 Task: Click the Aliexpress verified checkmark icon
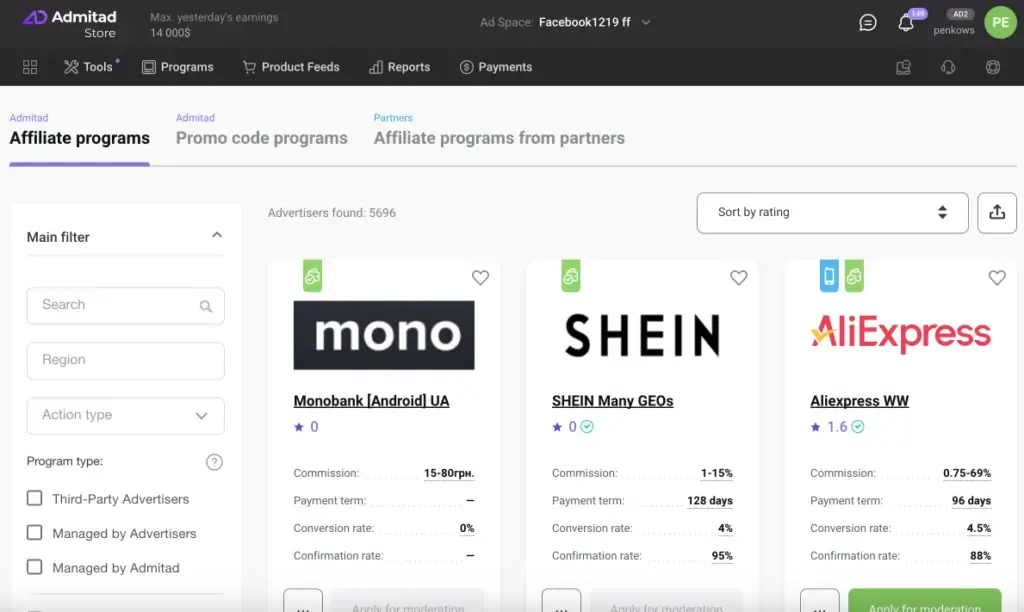857,427
